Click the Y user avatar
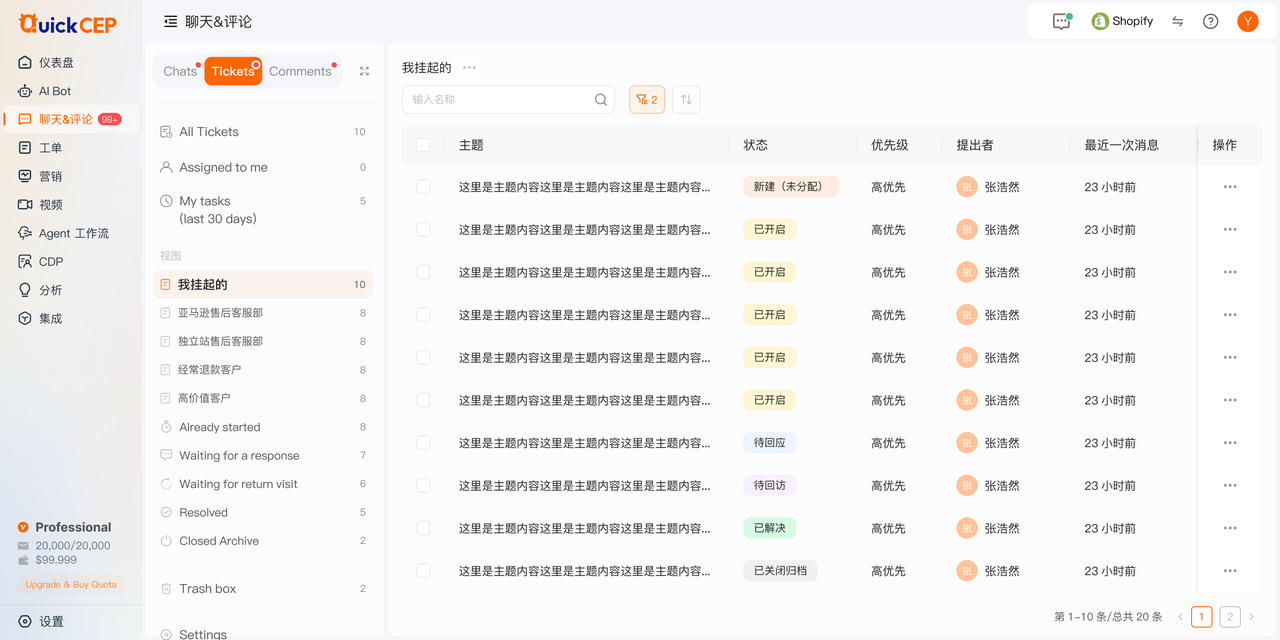1280x640 pixels. [1247, 21]
